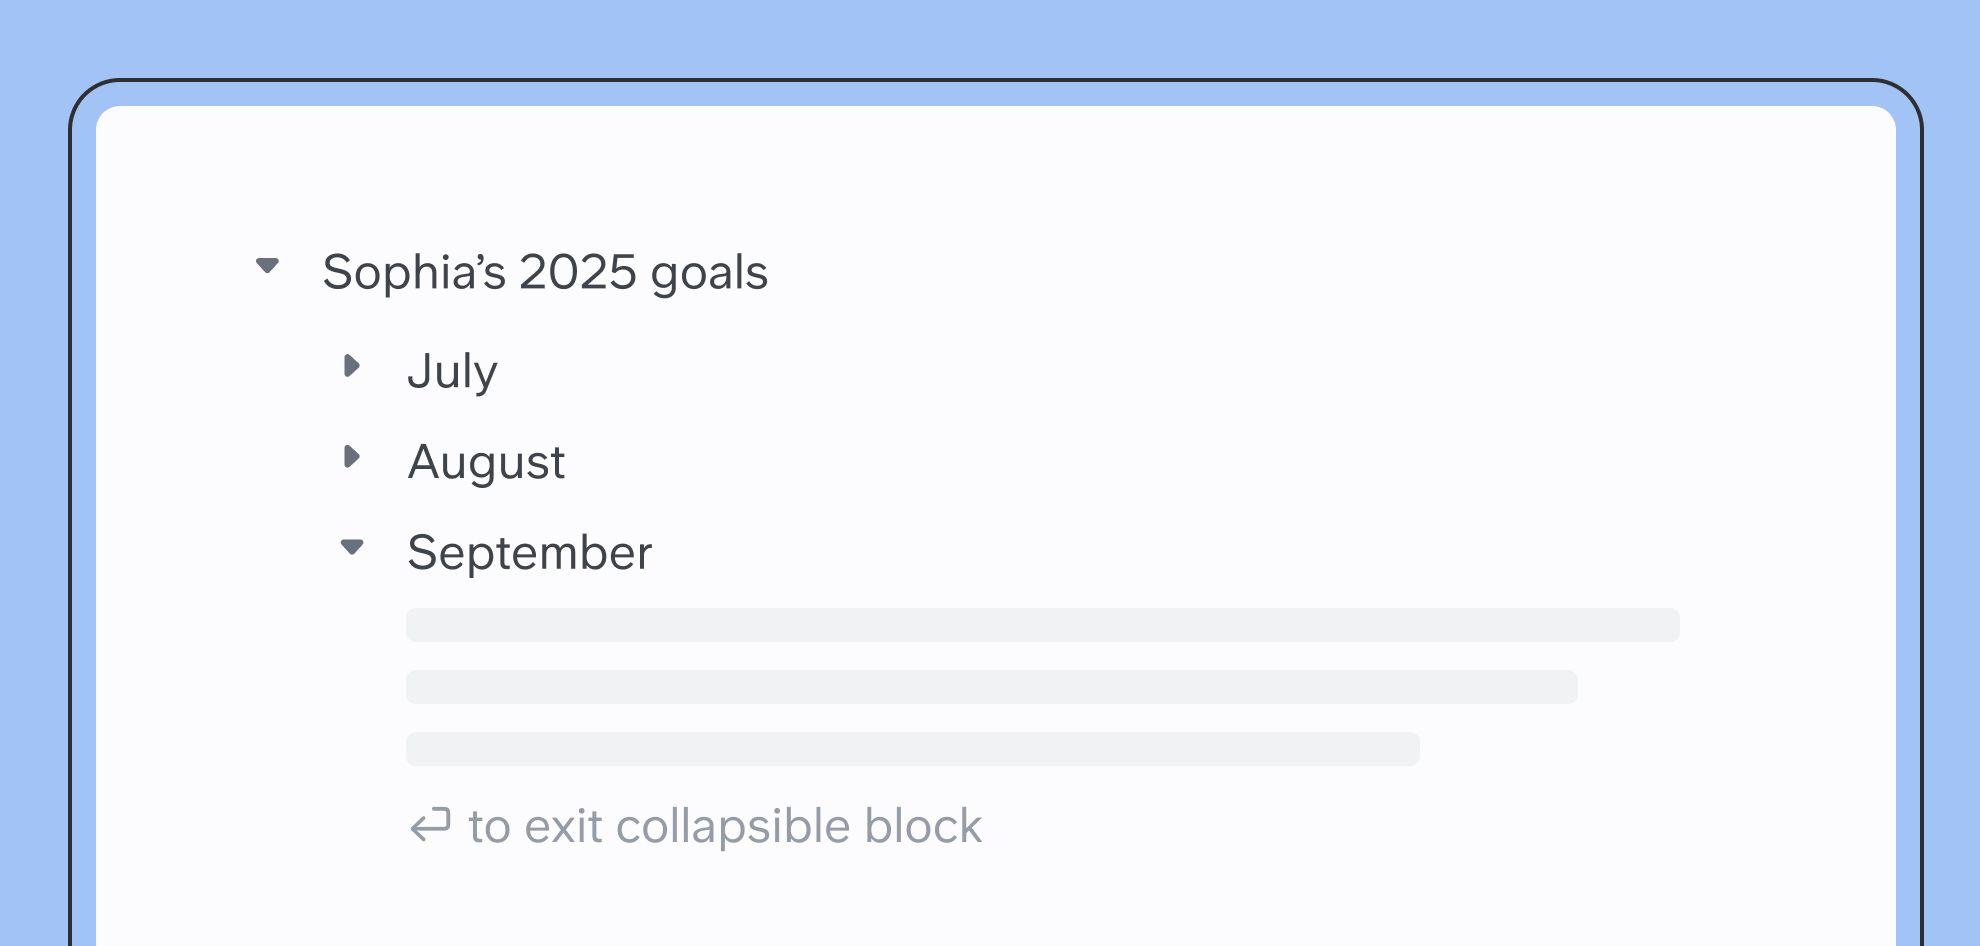The image size is (1980, 946).
Task: Click the blue background above the page
Action: pyautogui.click(x=990, y=38)
